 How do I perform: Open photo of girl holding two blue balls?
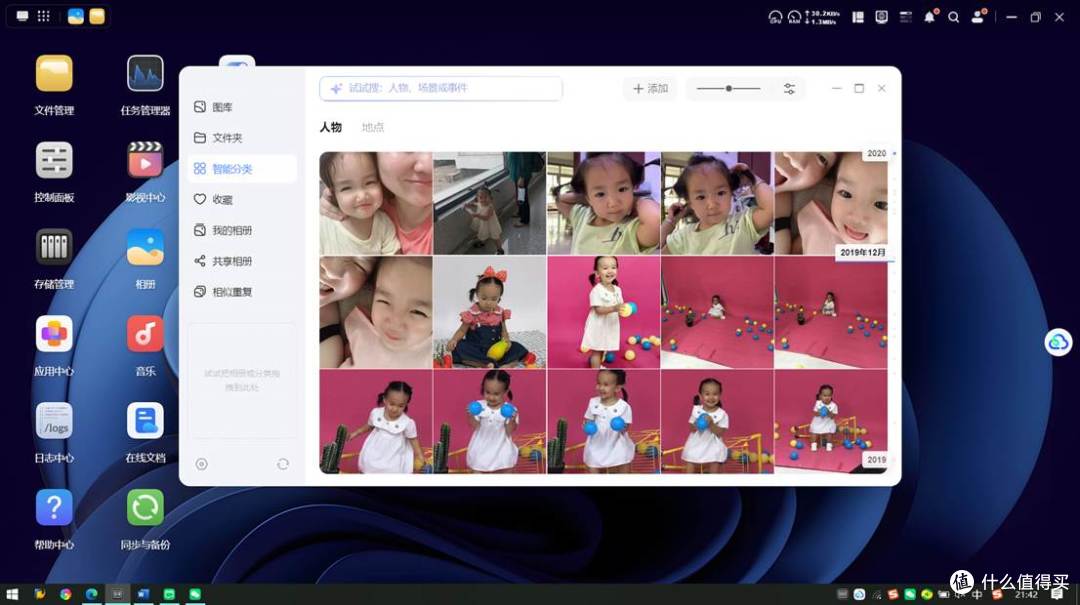[490, 422]
